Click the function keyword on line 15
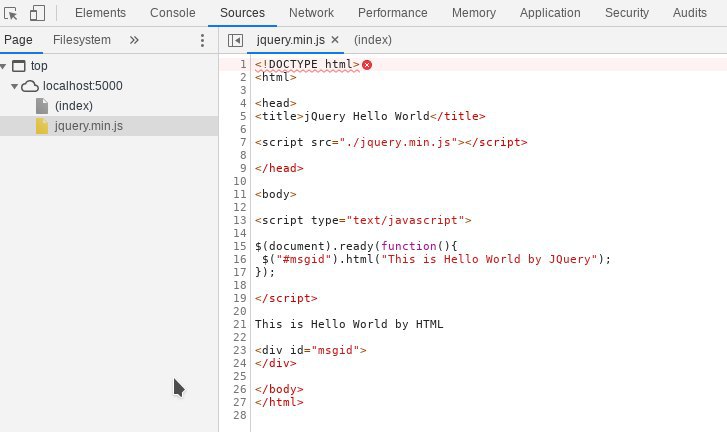Viewport: 727px width, 432px height. (408, 246)
